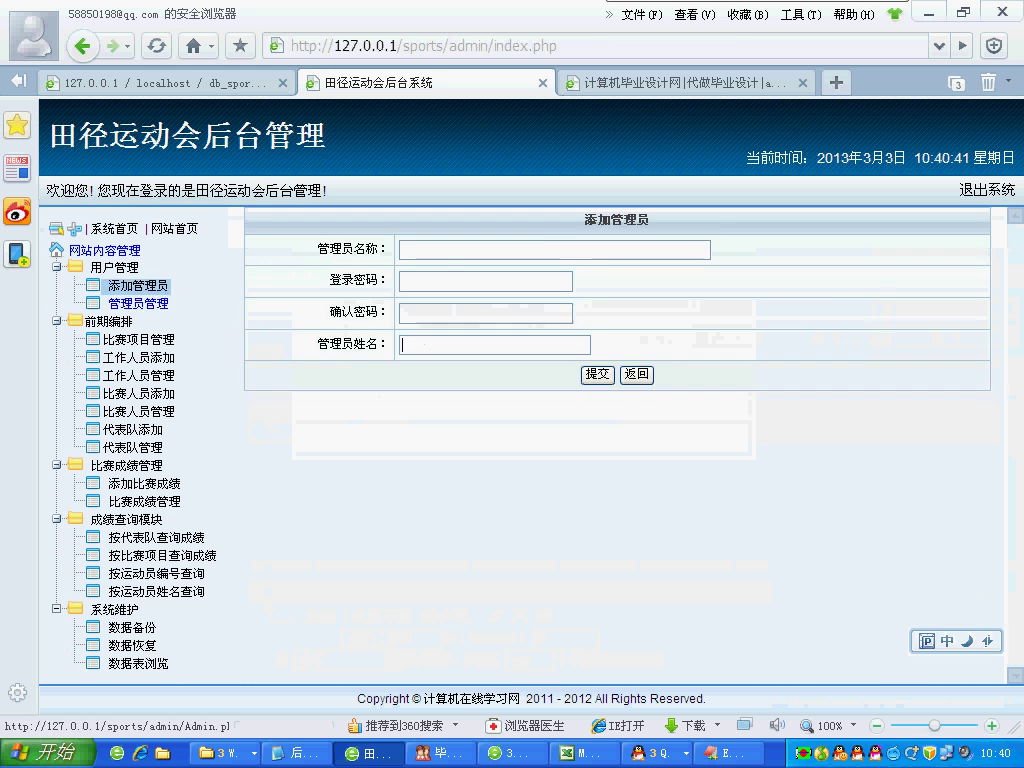
Task: Open address bar history dropdown
Action: [x=939, y=46]
